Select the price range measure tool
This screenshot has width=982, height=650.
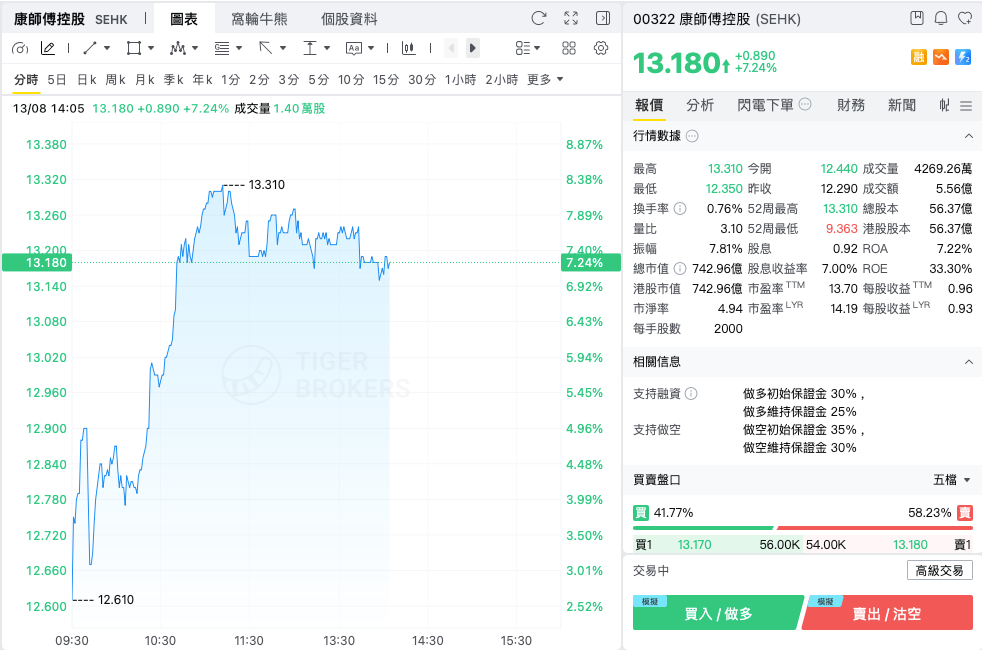point(309,48)
